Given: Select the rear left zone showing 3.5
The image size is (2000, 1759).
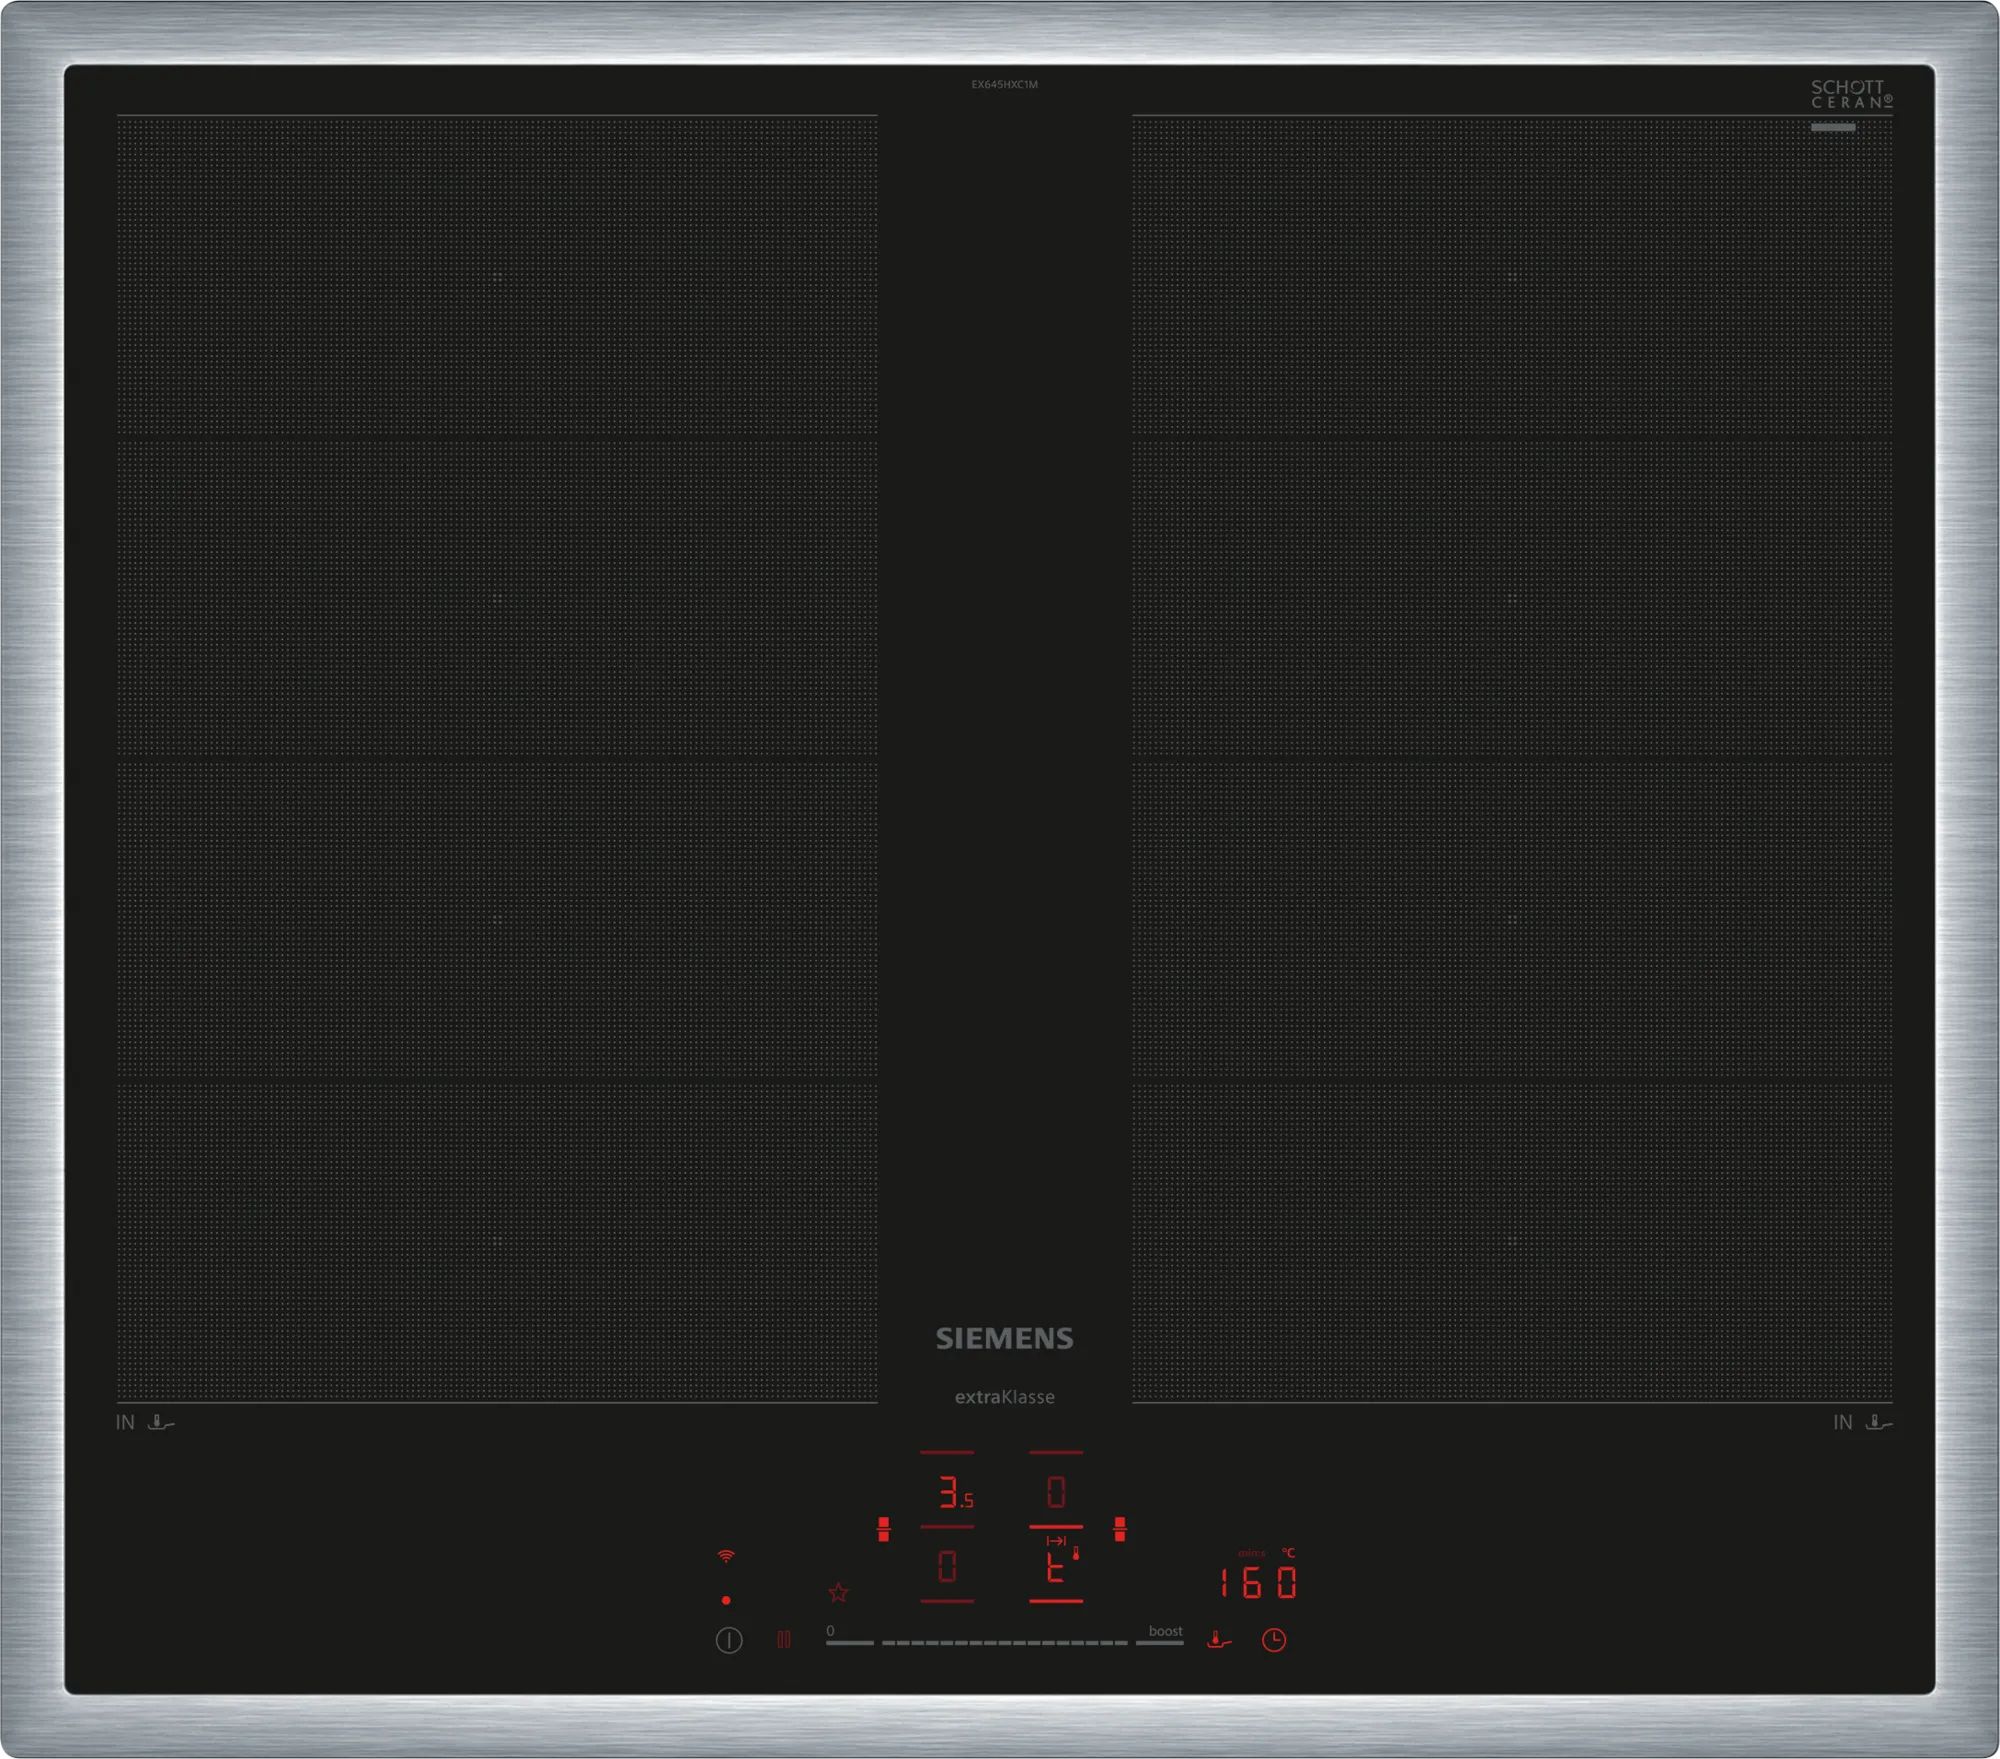Looking at the screenshot, I should (953, 1494).
